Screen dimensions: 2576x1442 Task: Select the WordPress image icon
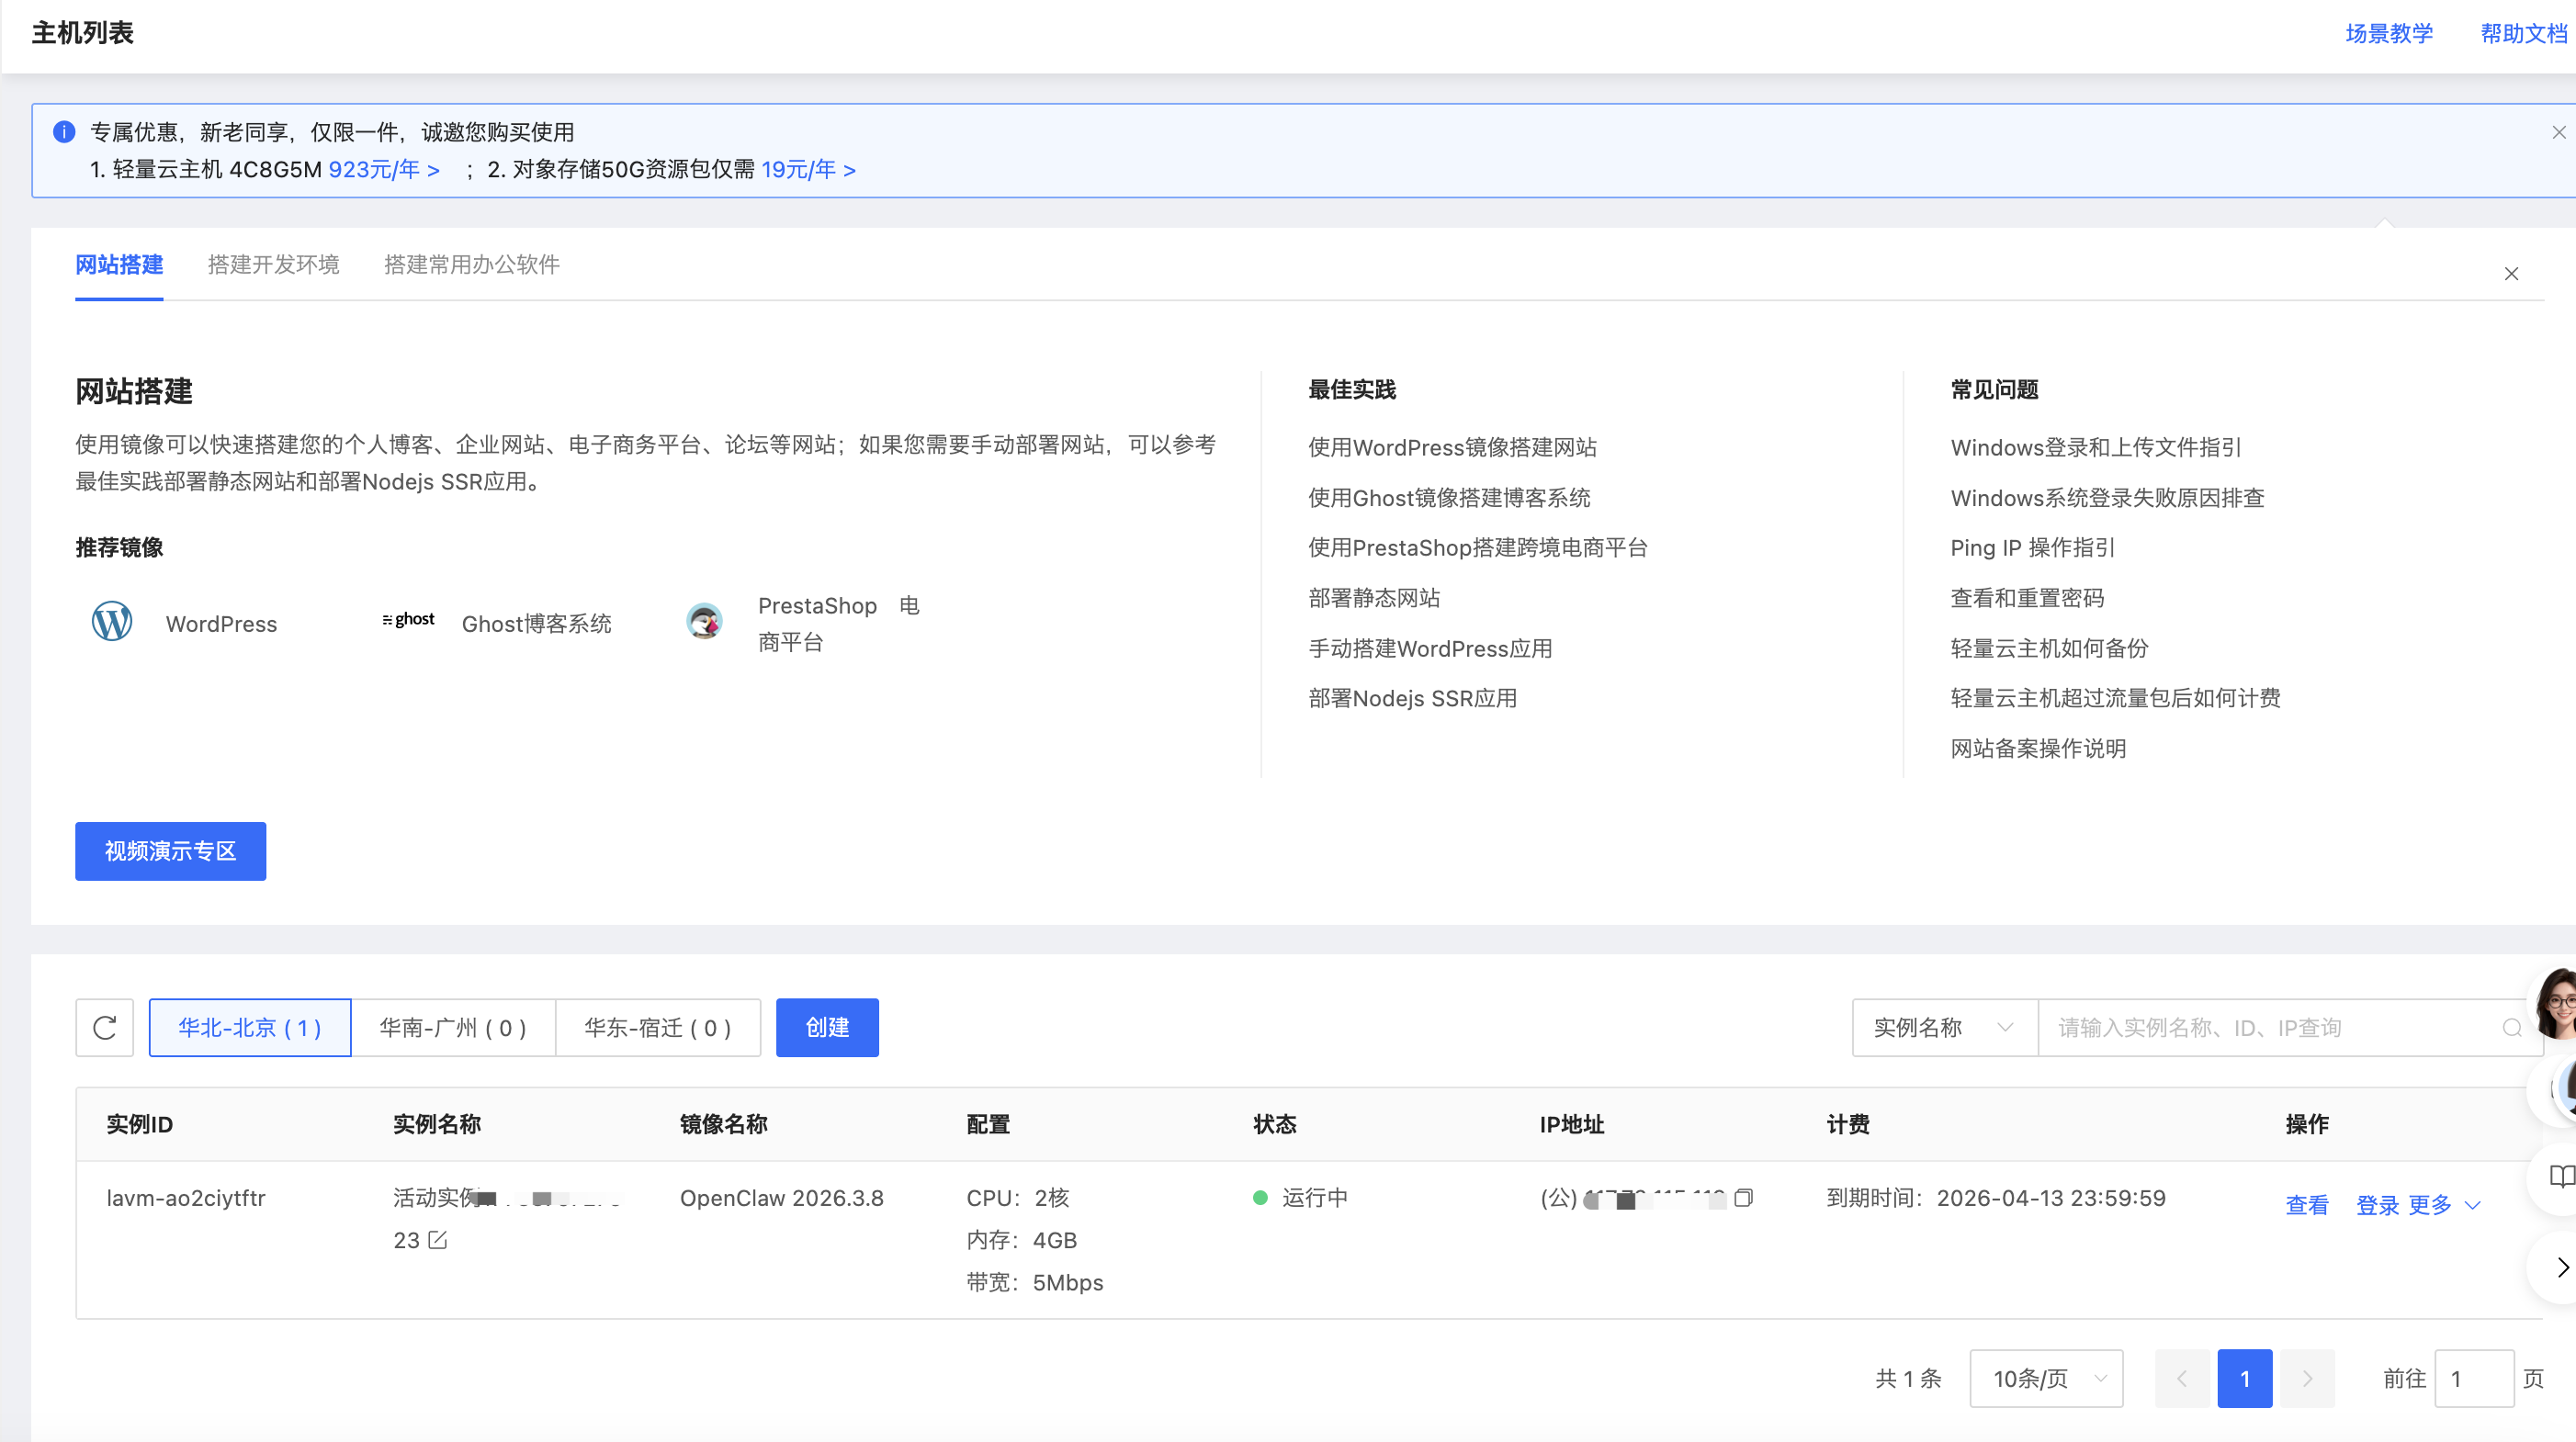tap(111, 621)
